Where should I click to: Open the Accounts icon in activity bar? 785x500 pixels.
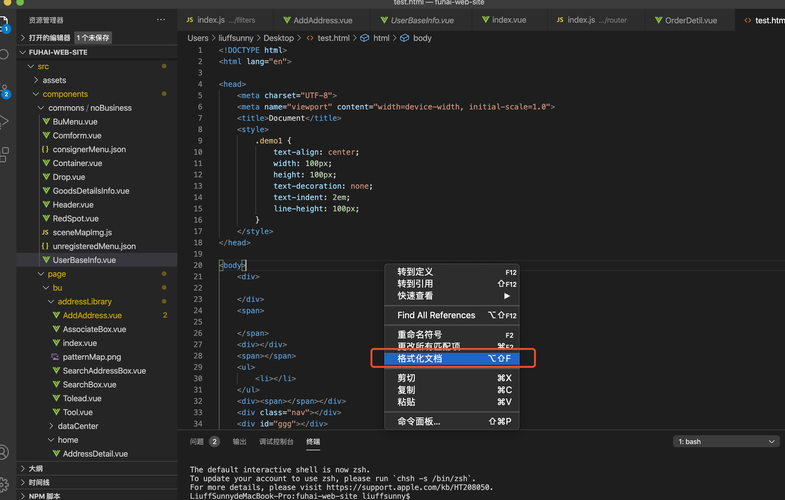(4, 452)
